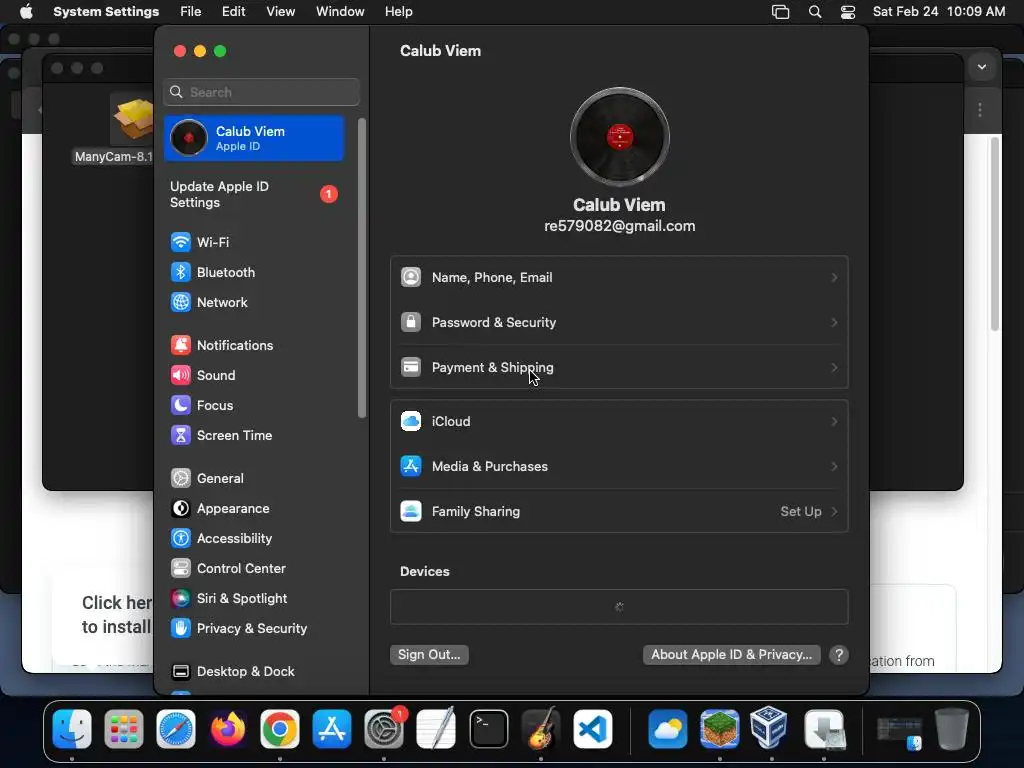
Task: Click the background window's dropdown chevron button
Action: [982, 67]
